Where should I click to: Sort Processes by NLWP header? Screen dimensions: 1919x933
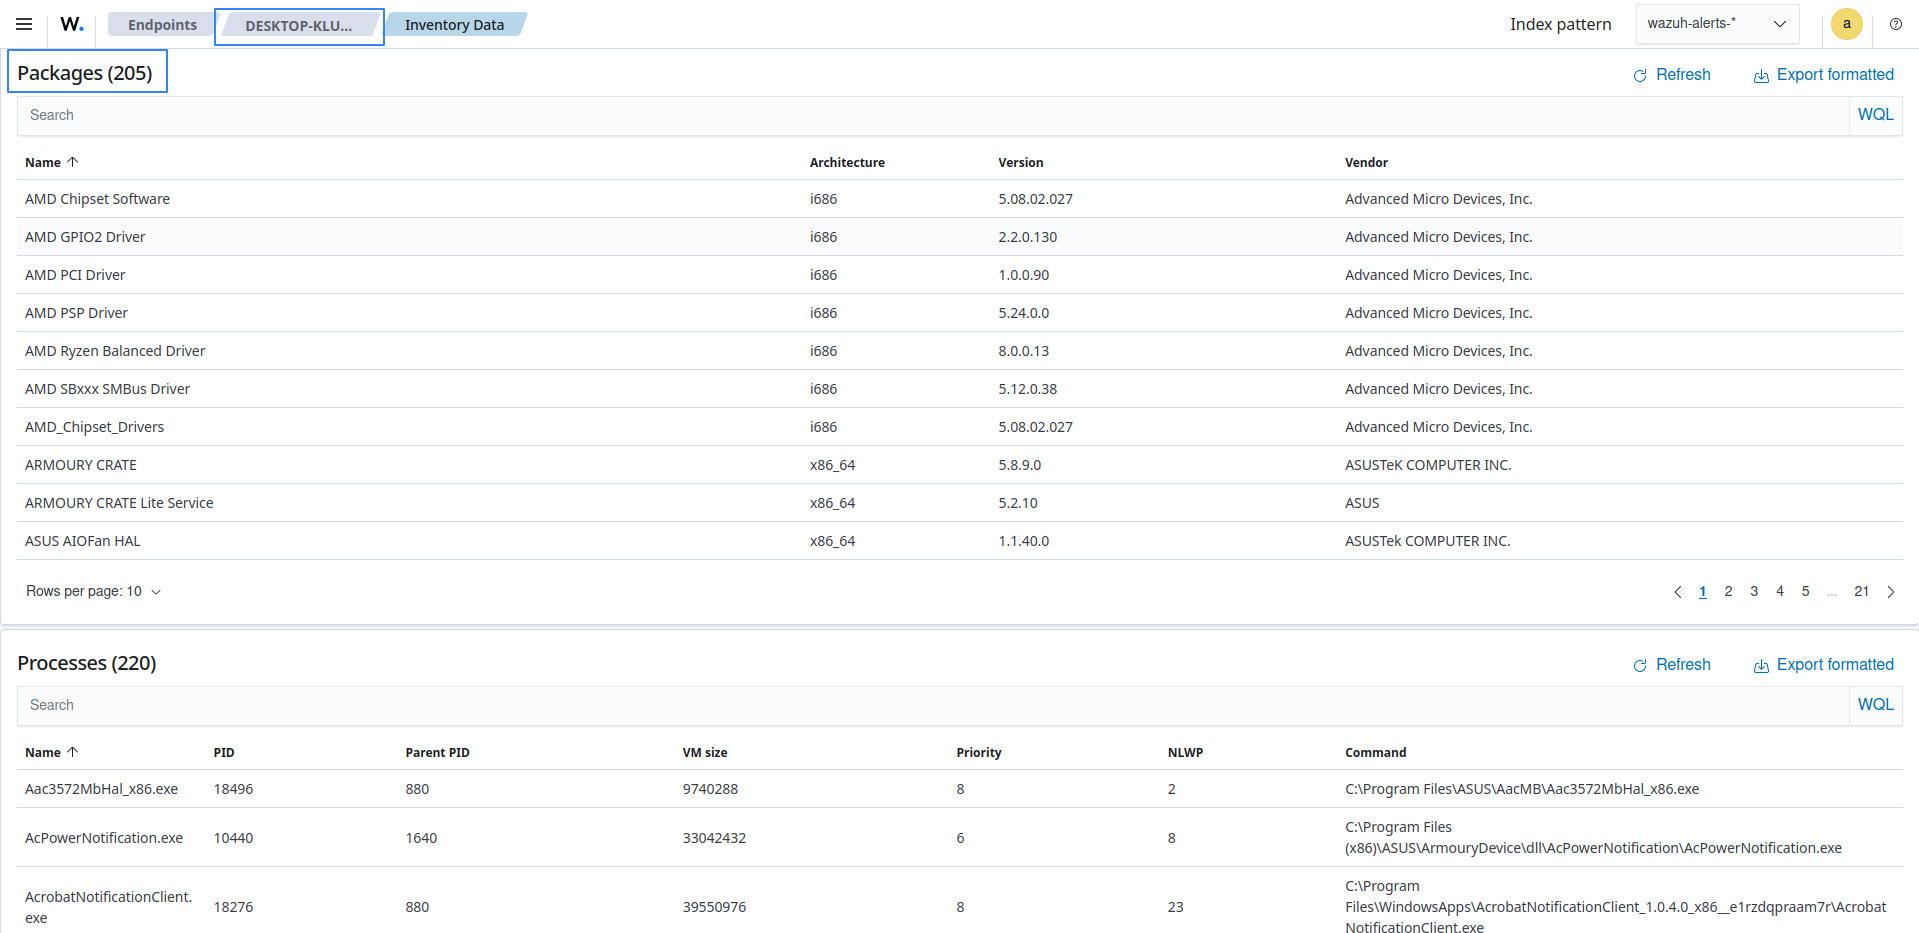pyautogui.click(x=1185, y=752)
